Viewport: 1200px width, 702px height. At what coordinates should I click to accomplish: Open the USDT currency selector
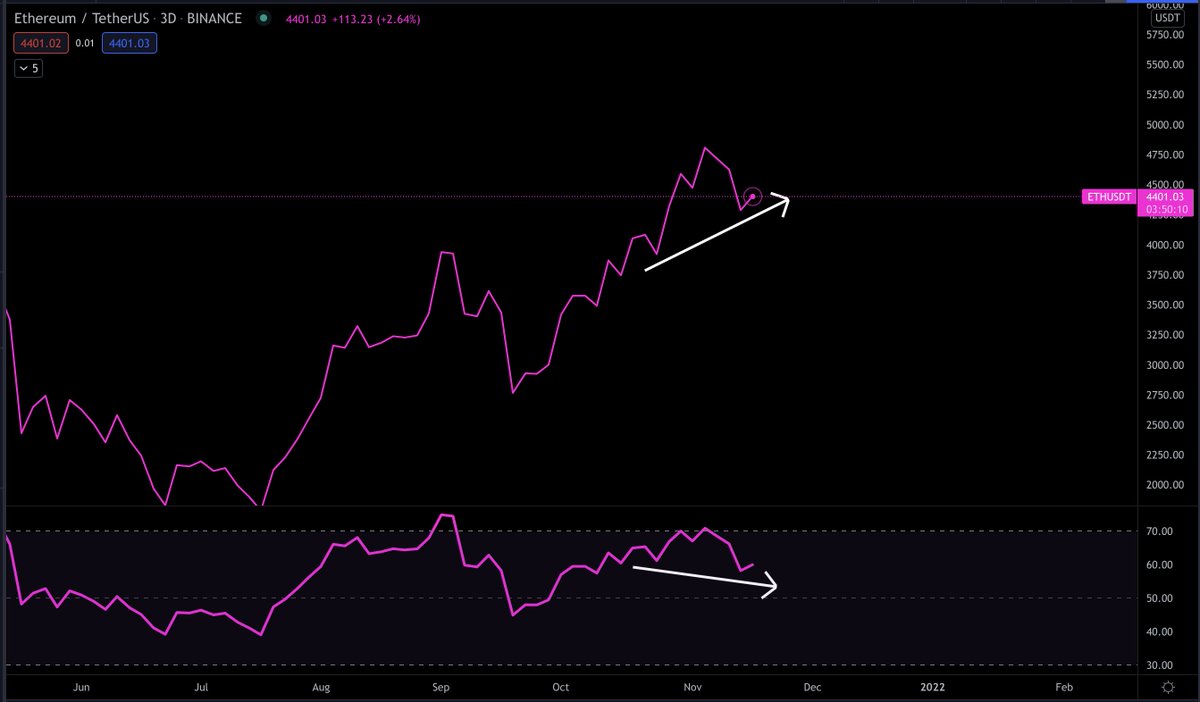click(x=1166, y=17)
